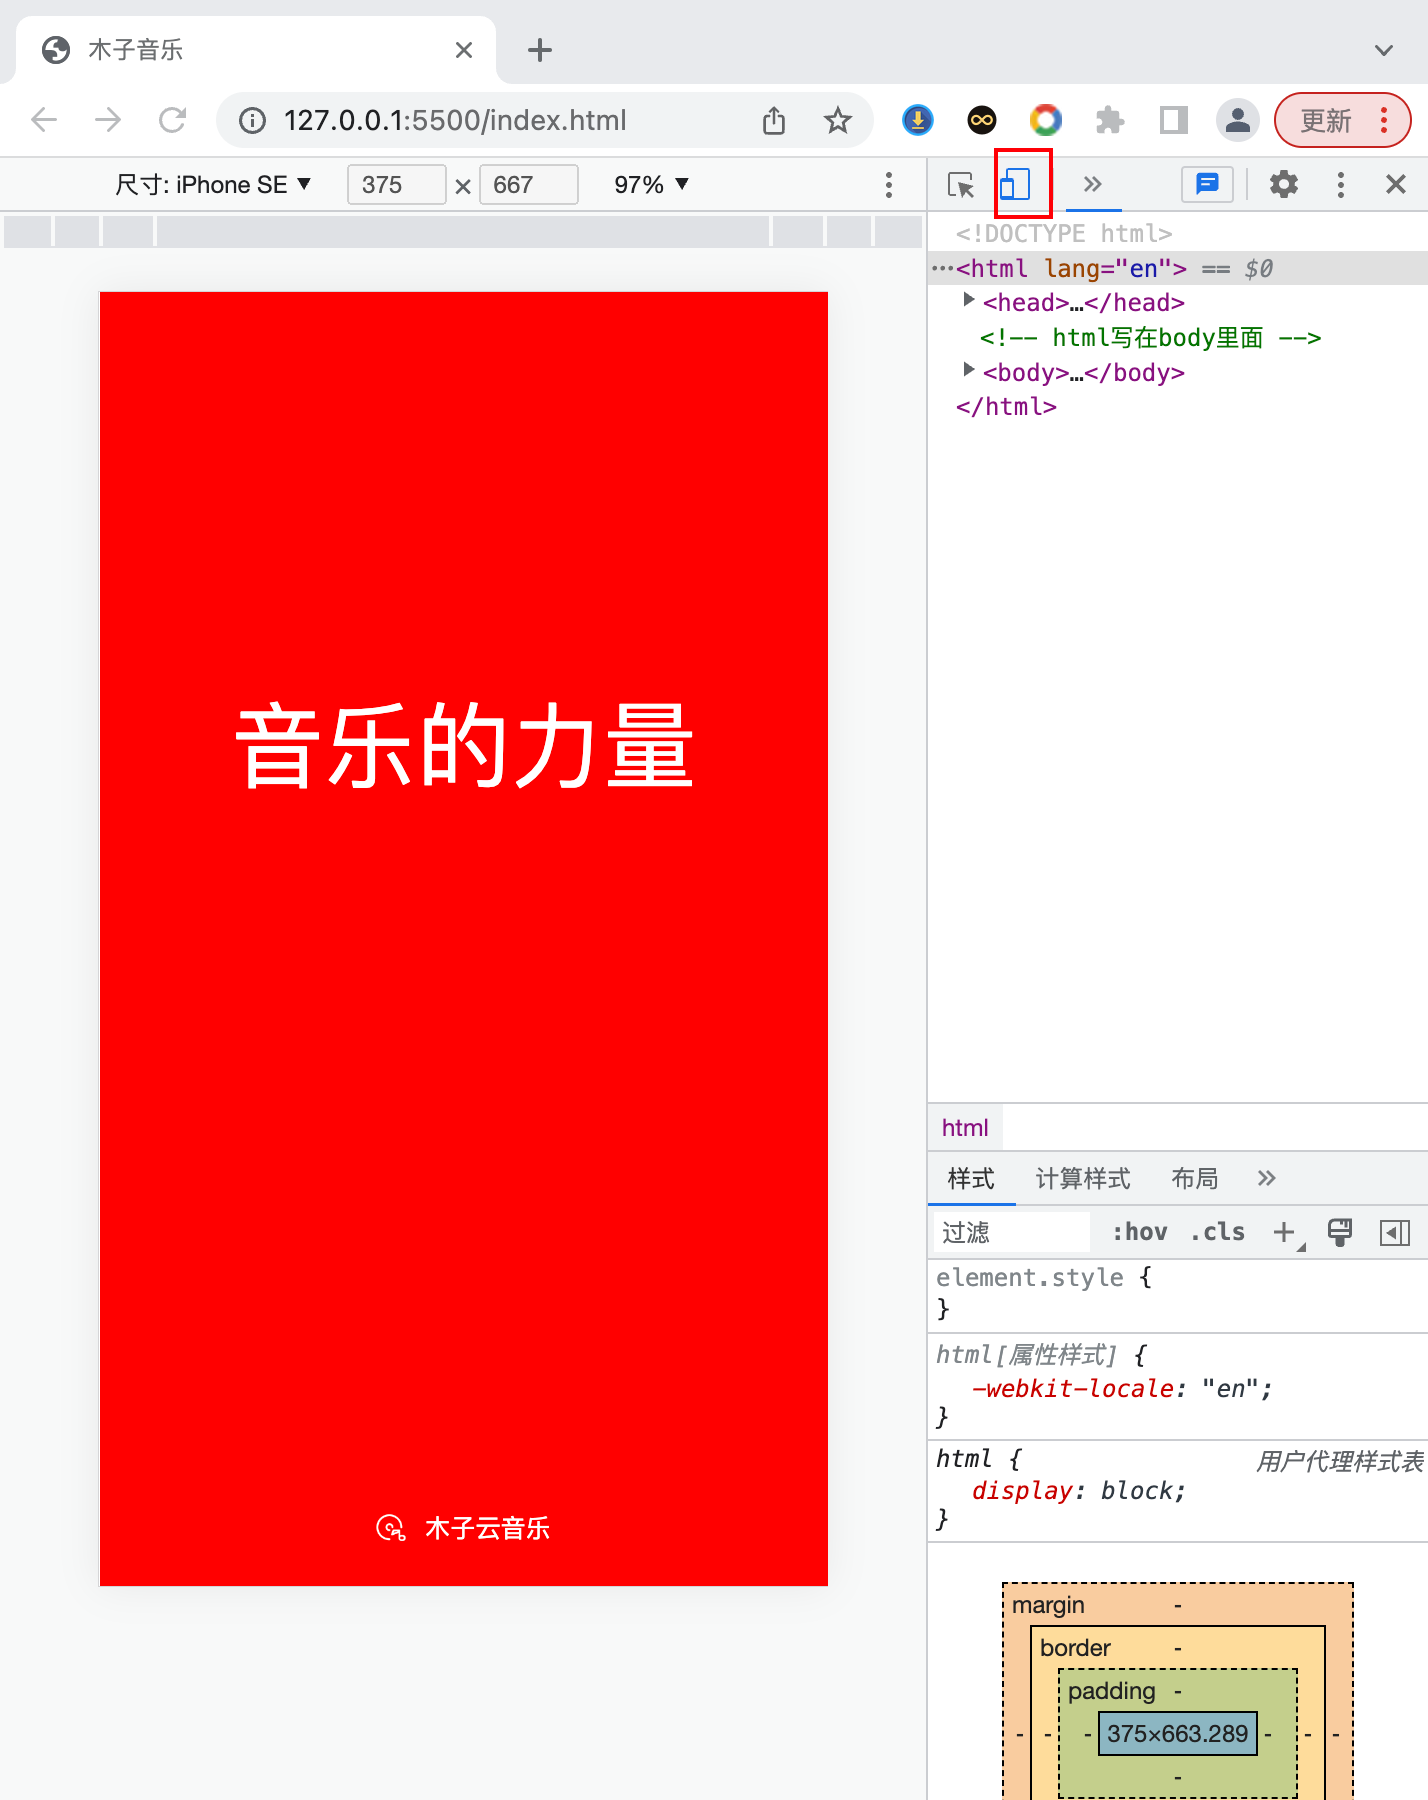Open the profile avatar menu
This screenshot has width=1428, height=1800.
coord(1238,121)
